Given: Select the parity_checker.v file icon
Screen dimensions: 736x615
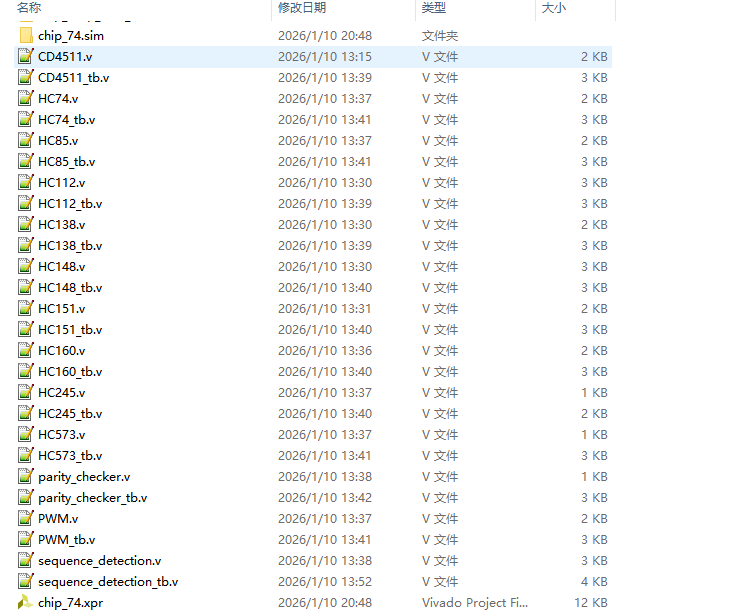Looking at the screenshot, I should pos(26,477).
